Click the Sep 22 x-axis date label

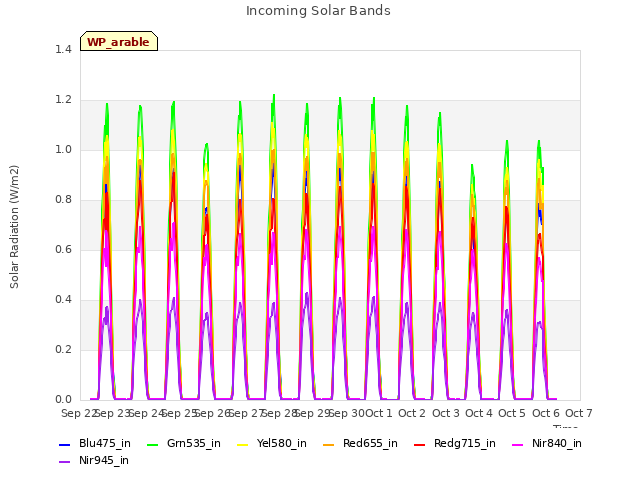click(79, 413)
